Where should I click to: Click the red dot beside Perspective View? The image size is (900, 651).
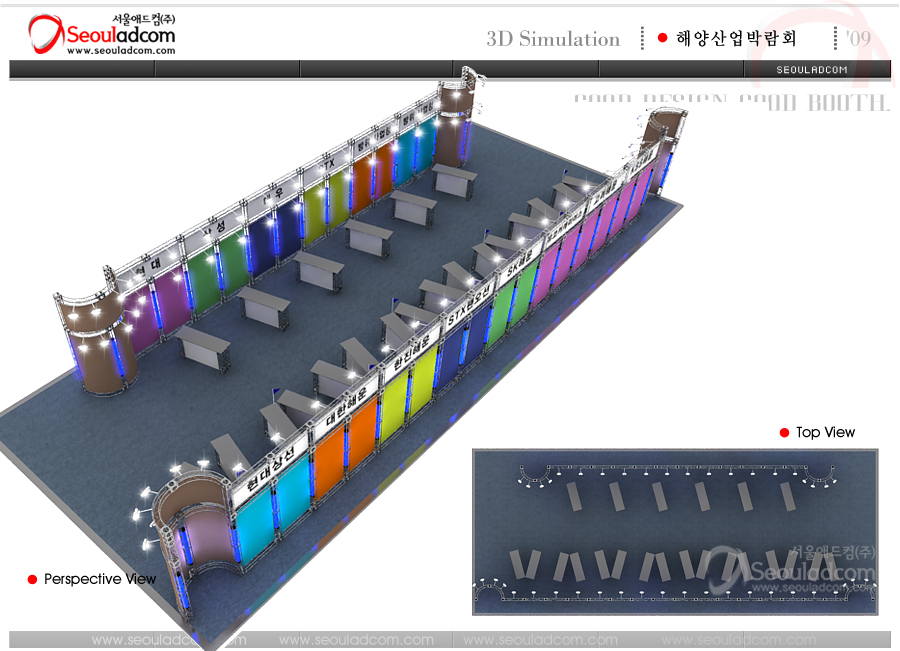point(32,580)
